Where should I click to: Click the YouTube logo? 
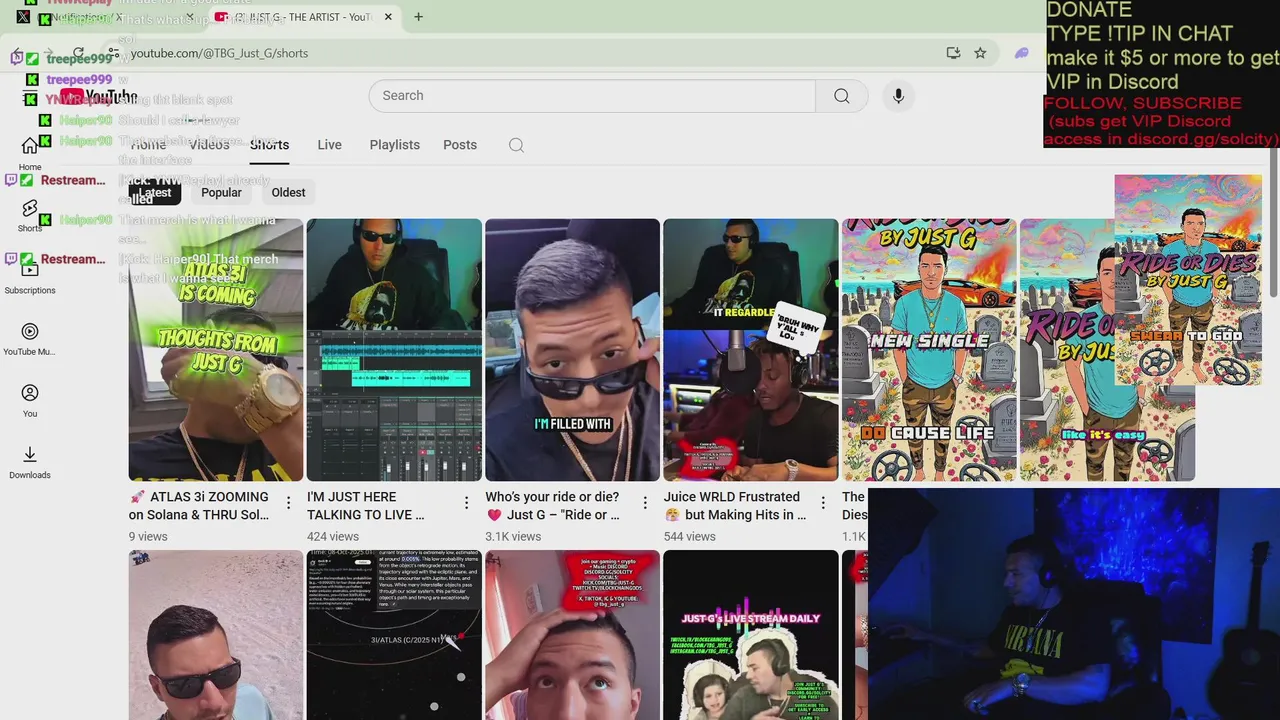98,96
